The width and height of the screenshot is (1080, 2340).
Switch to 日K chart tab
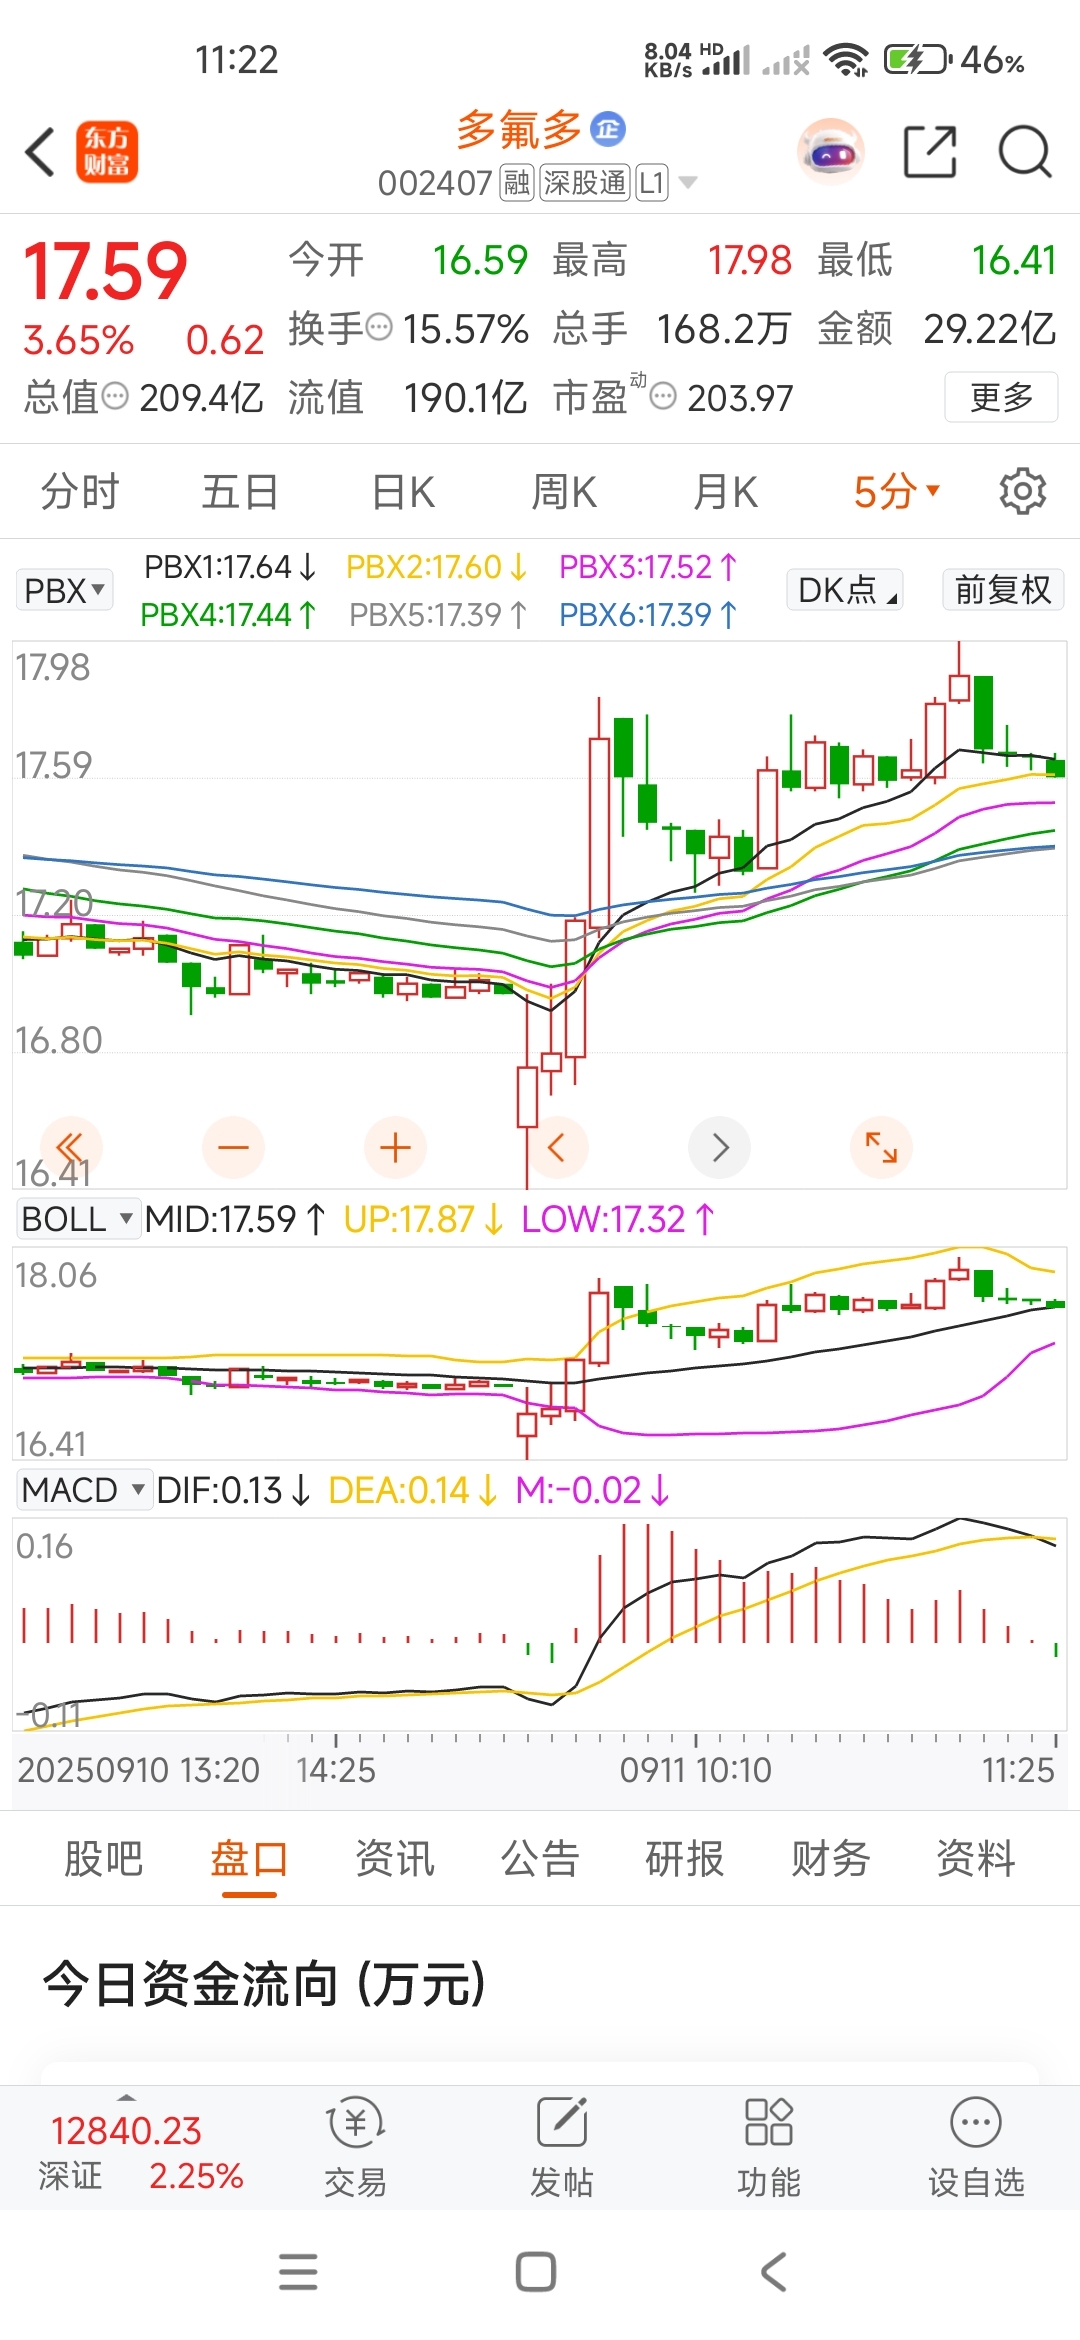[x=403, y=492]
